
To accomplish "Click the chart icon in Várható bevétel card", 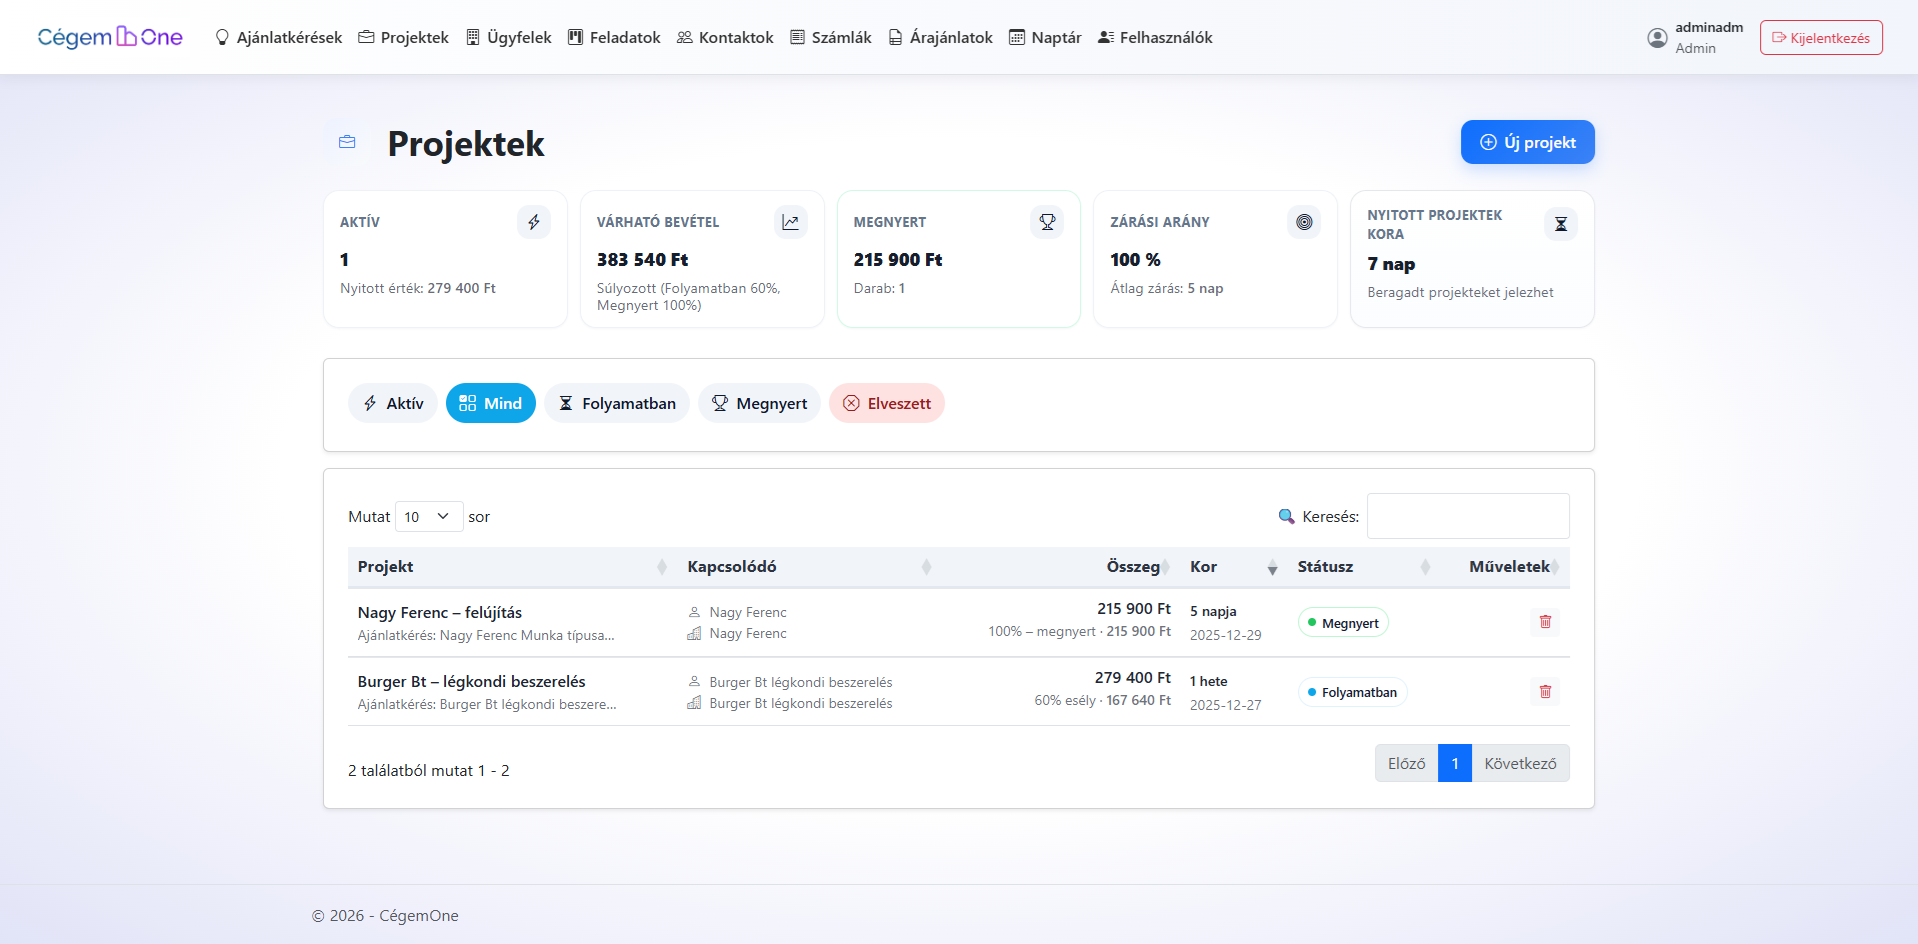I will coord(790,222).
